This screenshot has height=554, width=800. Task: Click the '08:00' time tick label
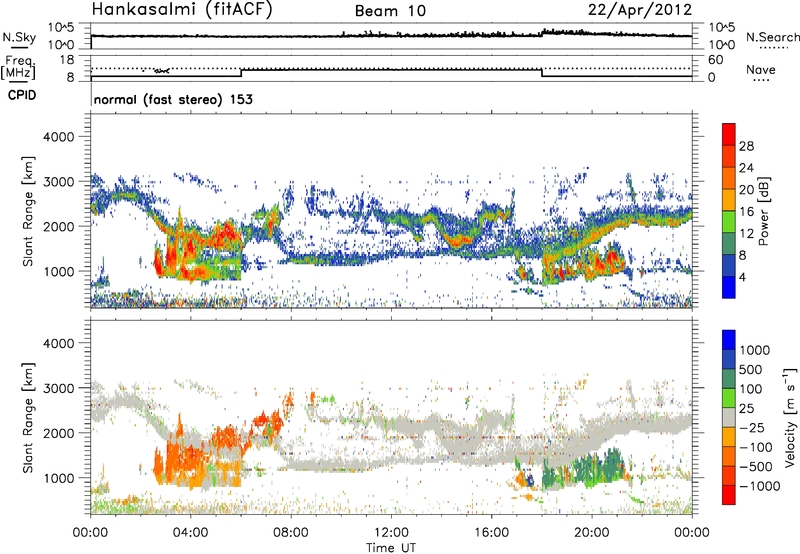[x=290, y=532]
